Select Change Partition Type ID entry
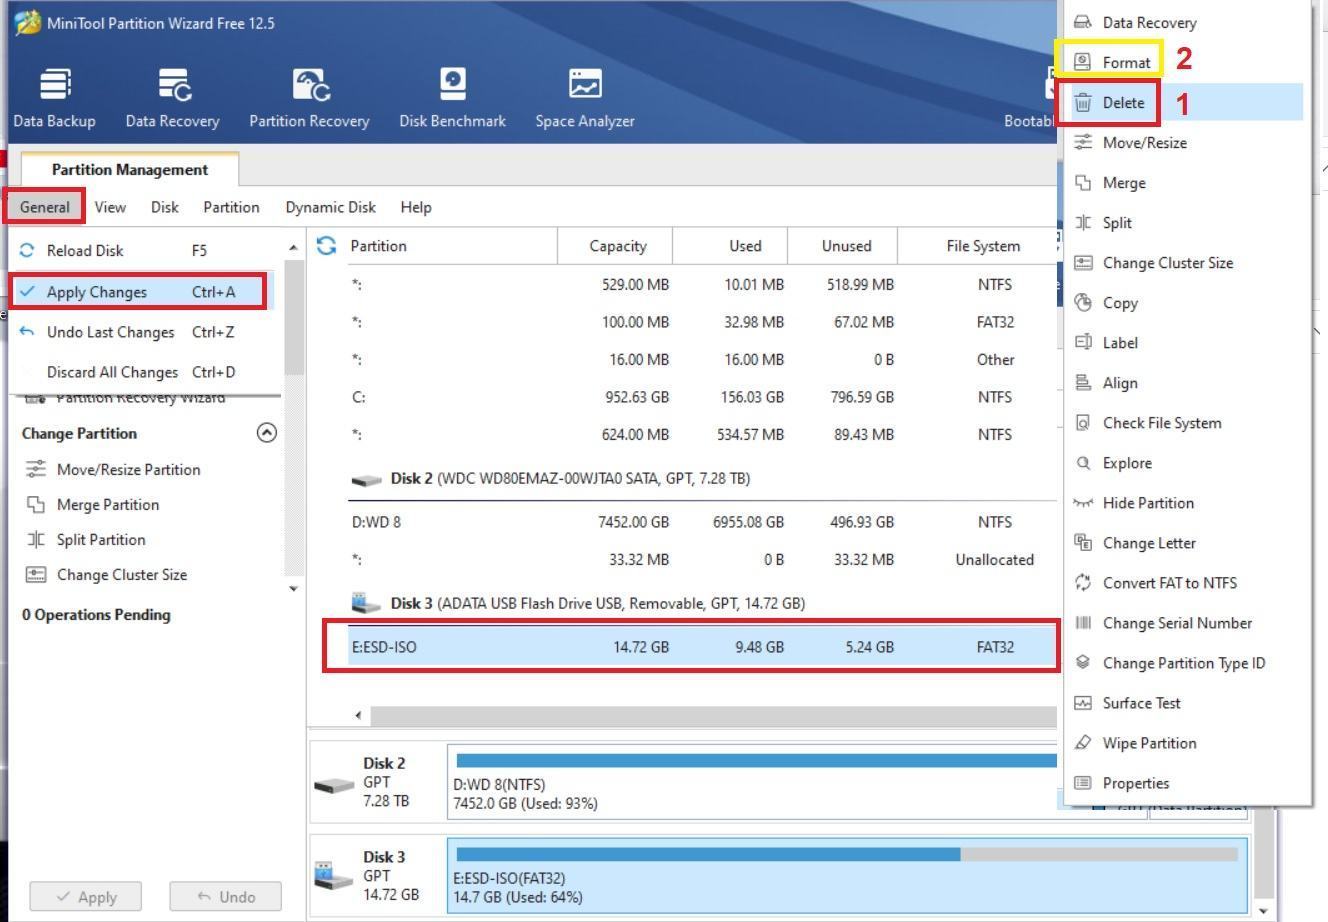 tap(1186, 662)
